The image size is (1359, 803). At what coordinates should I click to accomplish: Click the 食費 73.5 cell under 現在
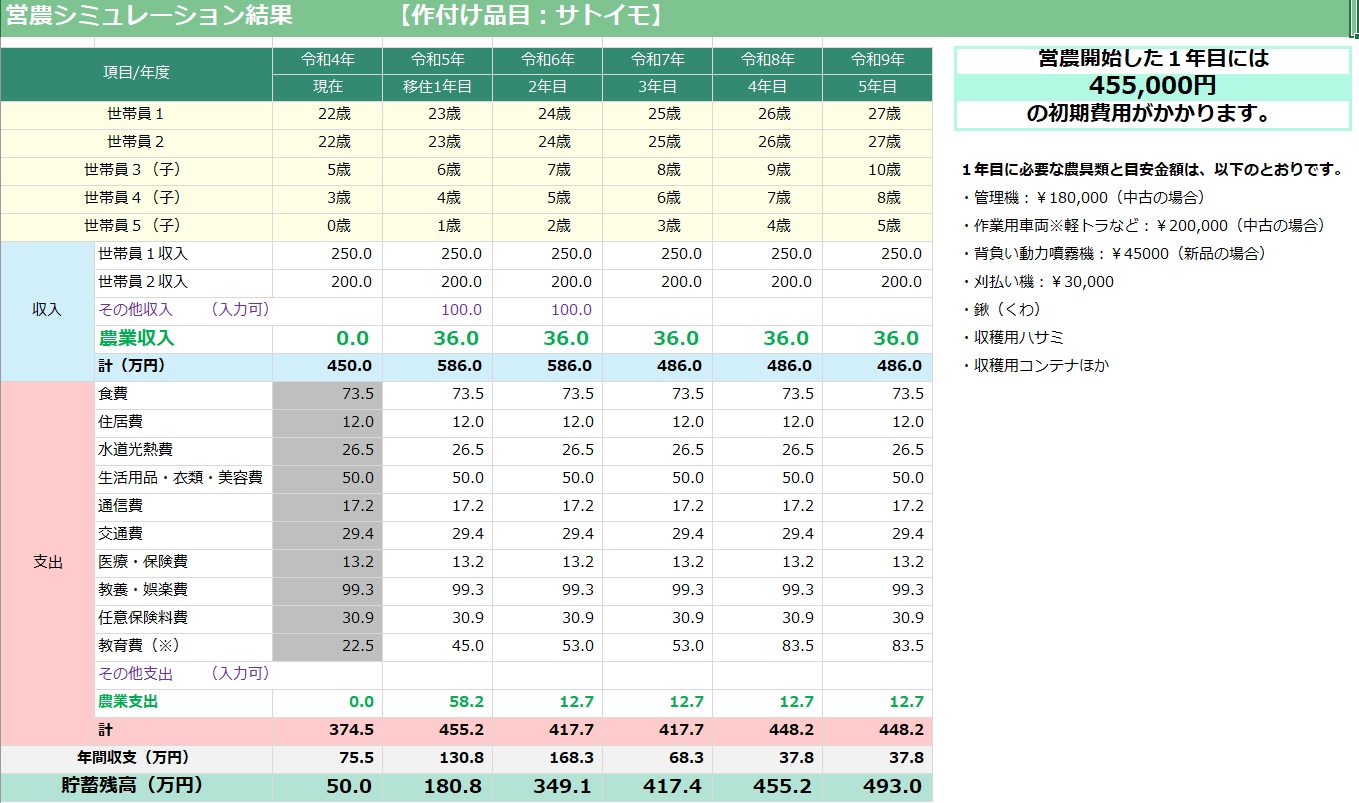tap(327, 394)
